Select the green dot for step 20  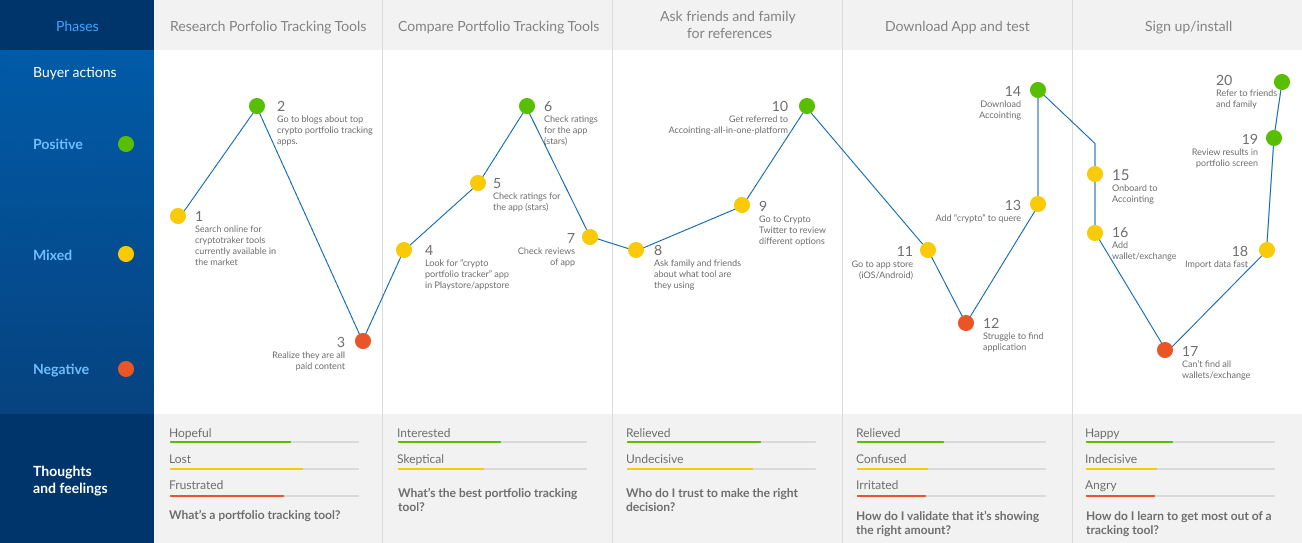[x=1282, y=81]
